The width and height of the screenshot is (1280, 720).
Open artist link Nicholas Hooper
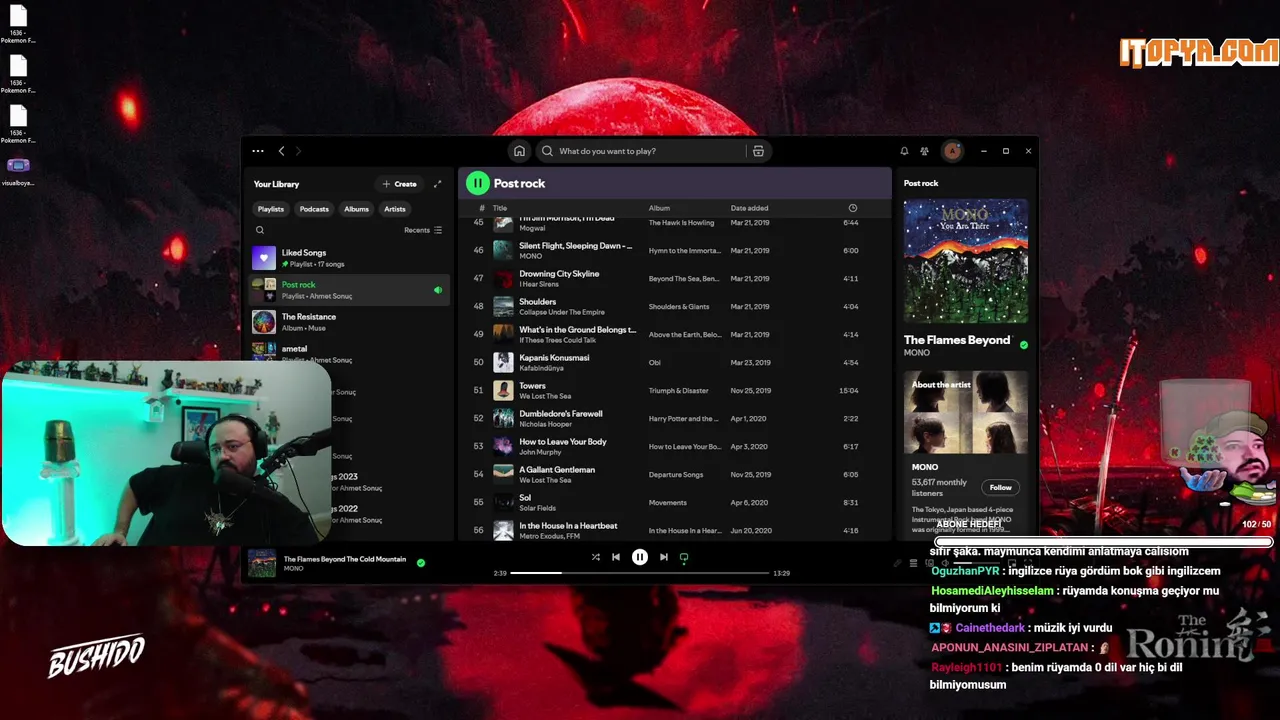546,424
